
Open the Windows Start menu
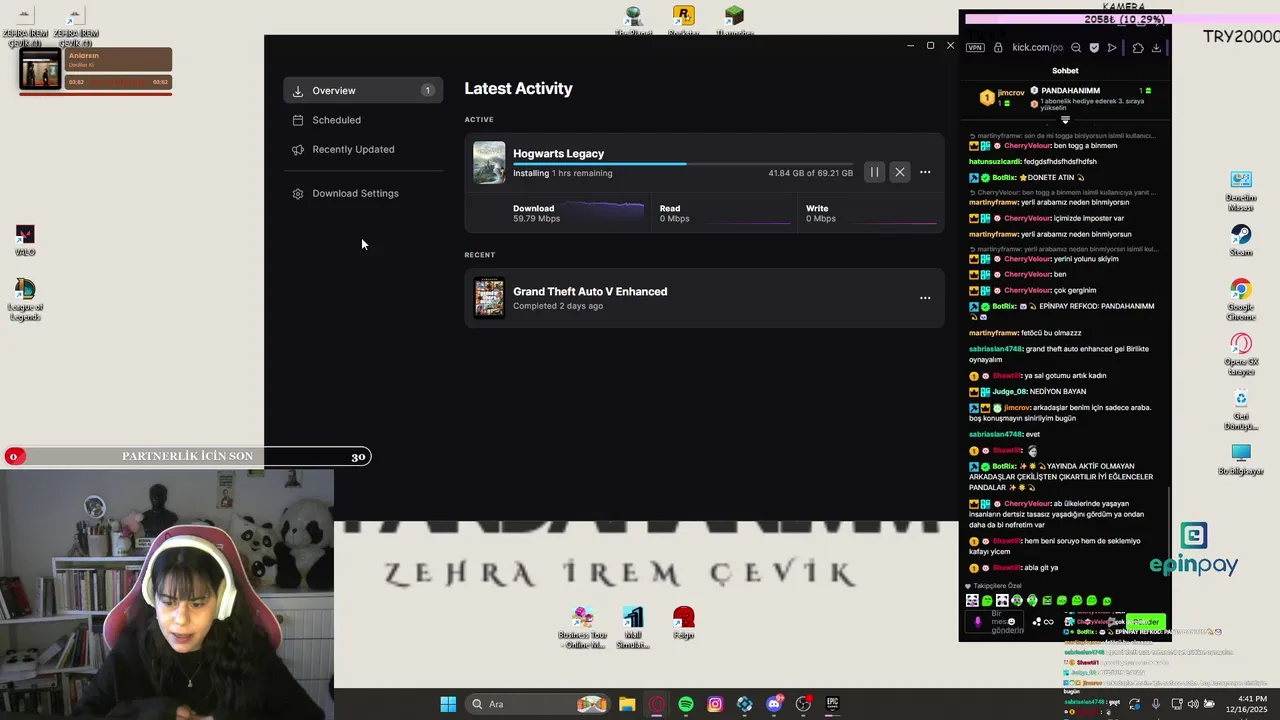[448, 704]
